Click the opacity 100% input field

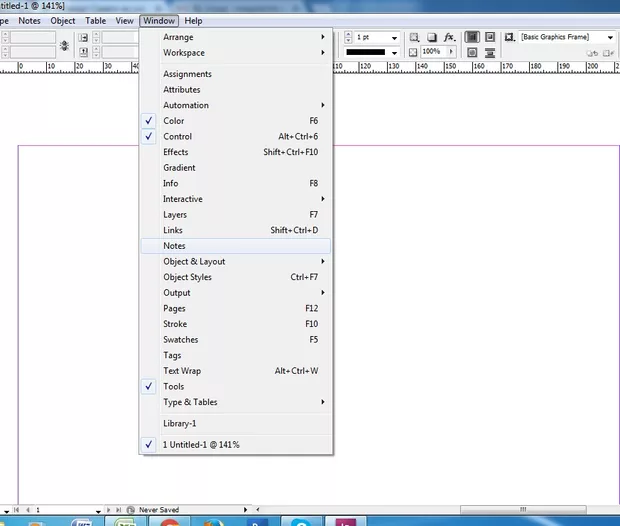coord(432,51)
